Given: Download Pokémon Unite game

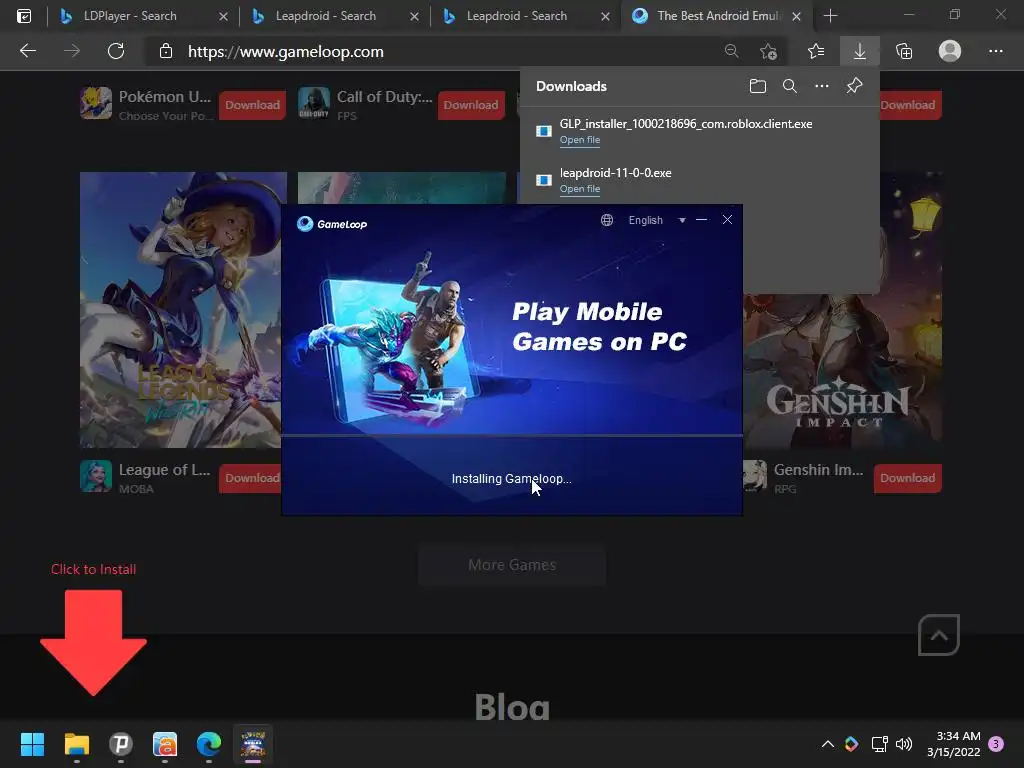Looking at the screenshot, I should [x=252, y=105].
